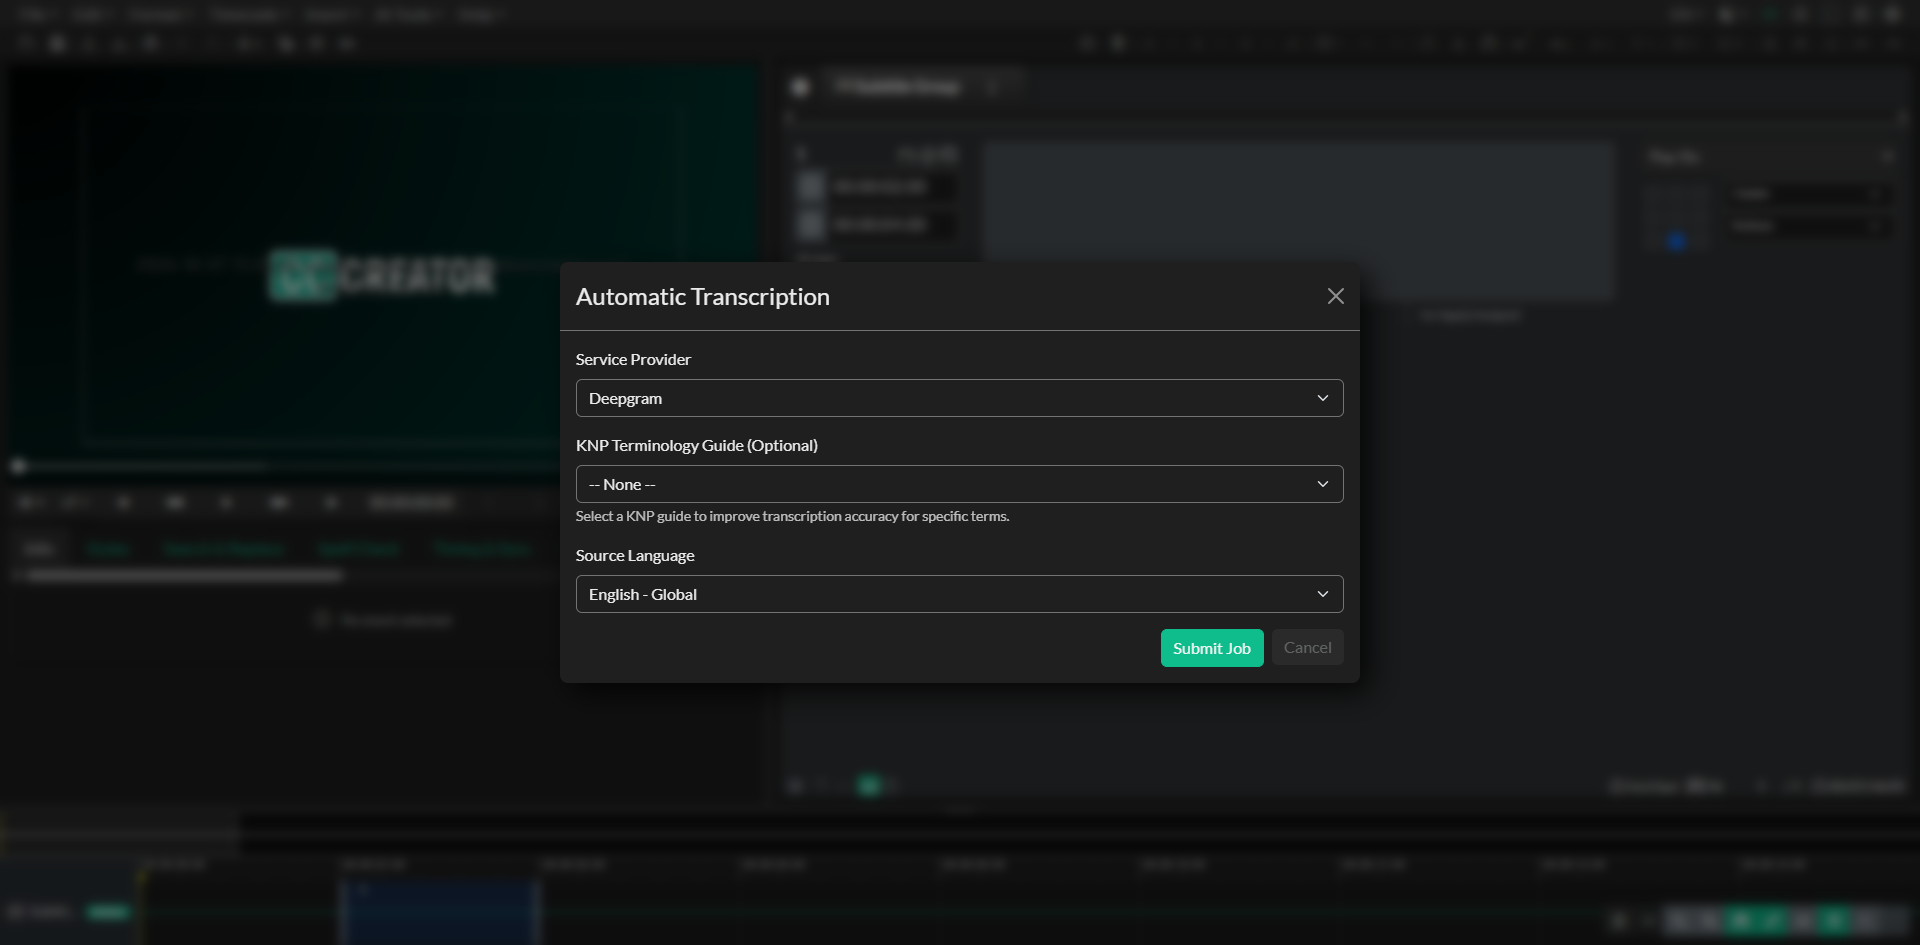Click the Submit Job button
1920x945 pixels.
tap(1212, 648)
